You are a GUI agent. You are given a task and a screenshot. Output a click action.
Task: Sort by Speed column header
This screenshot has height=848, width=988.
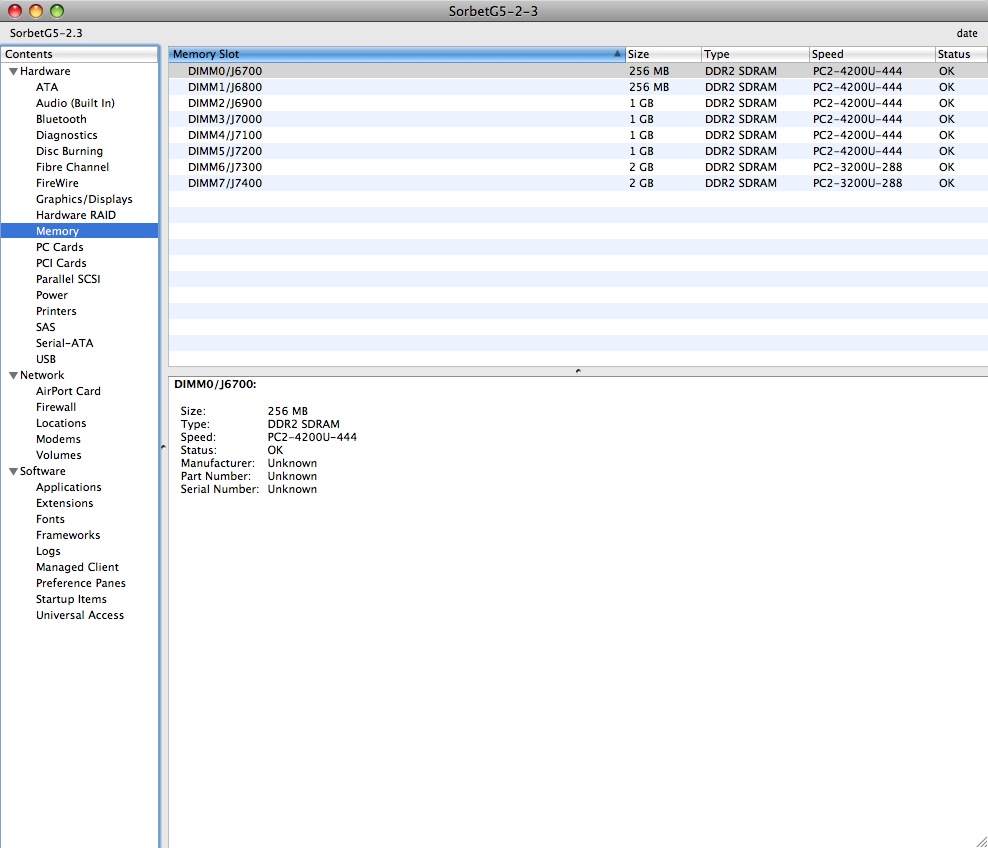871,54
